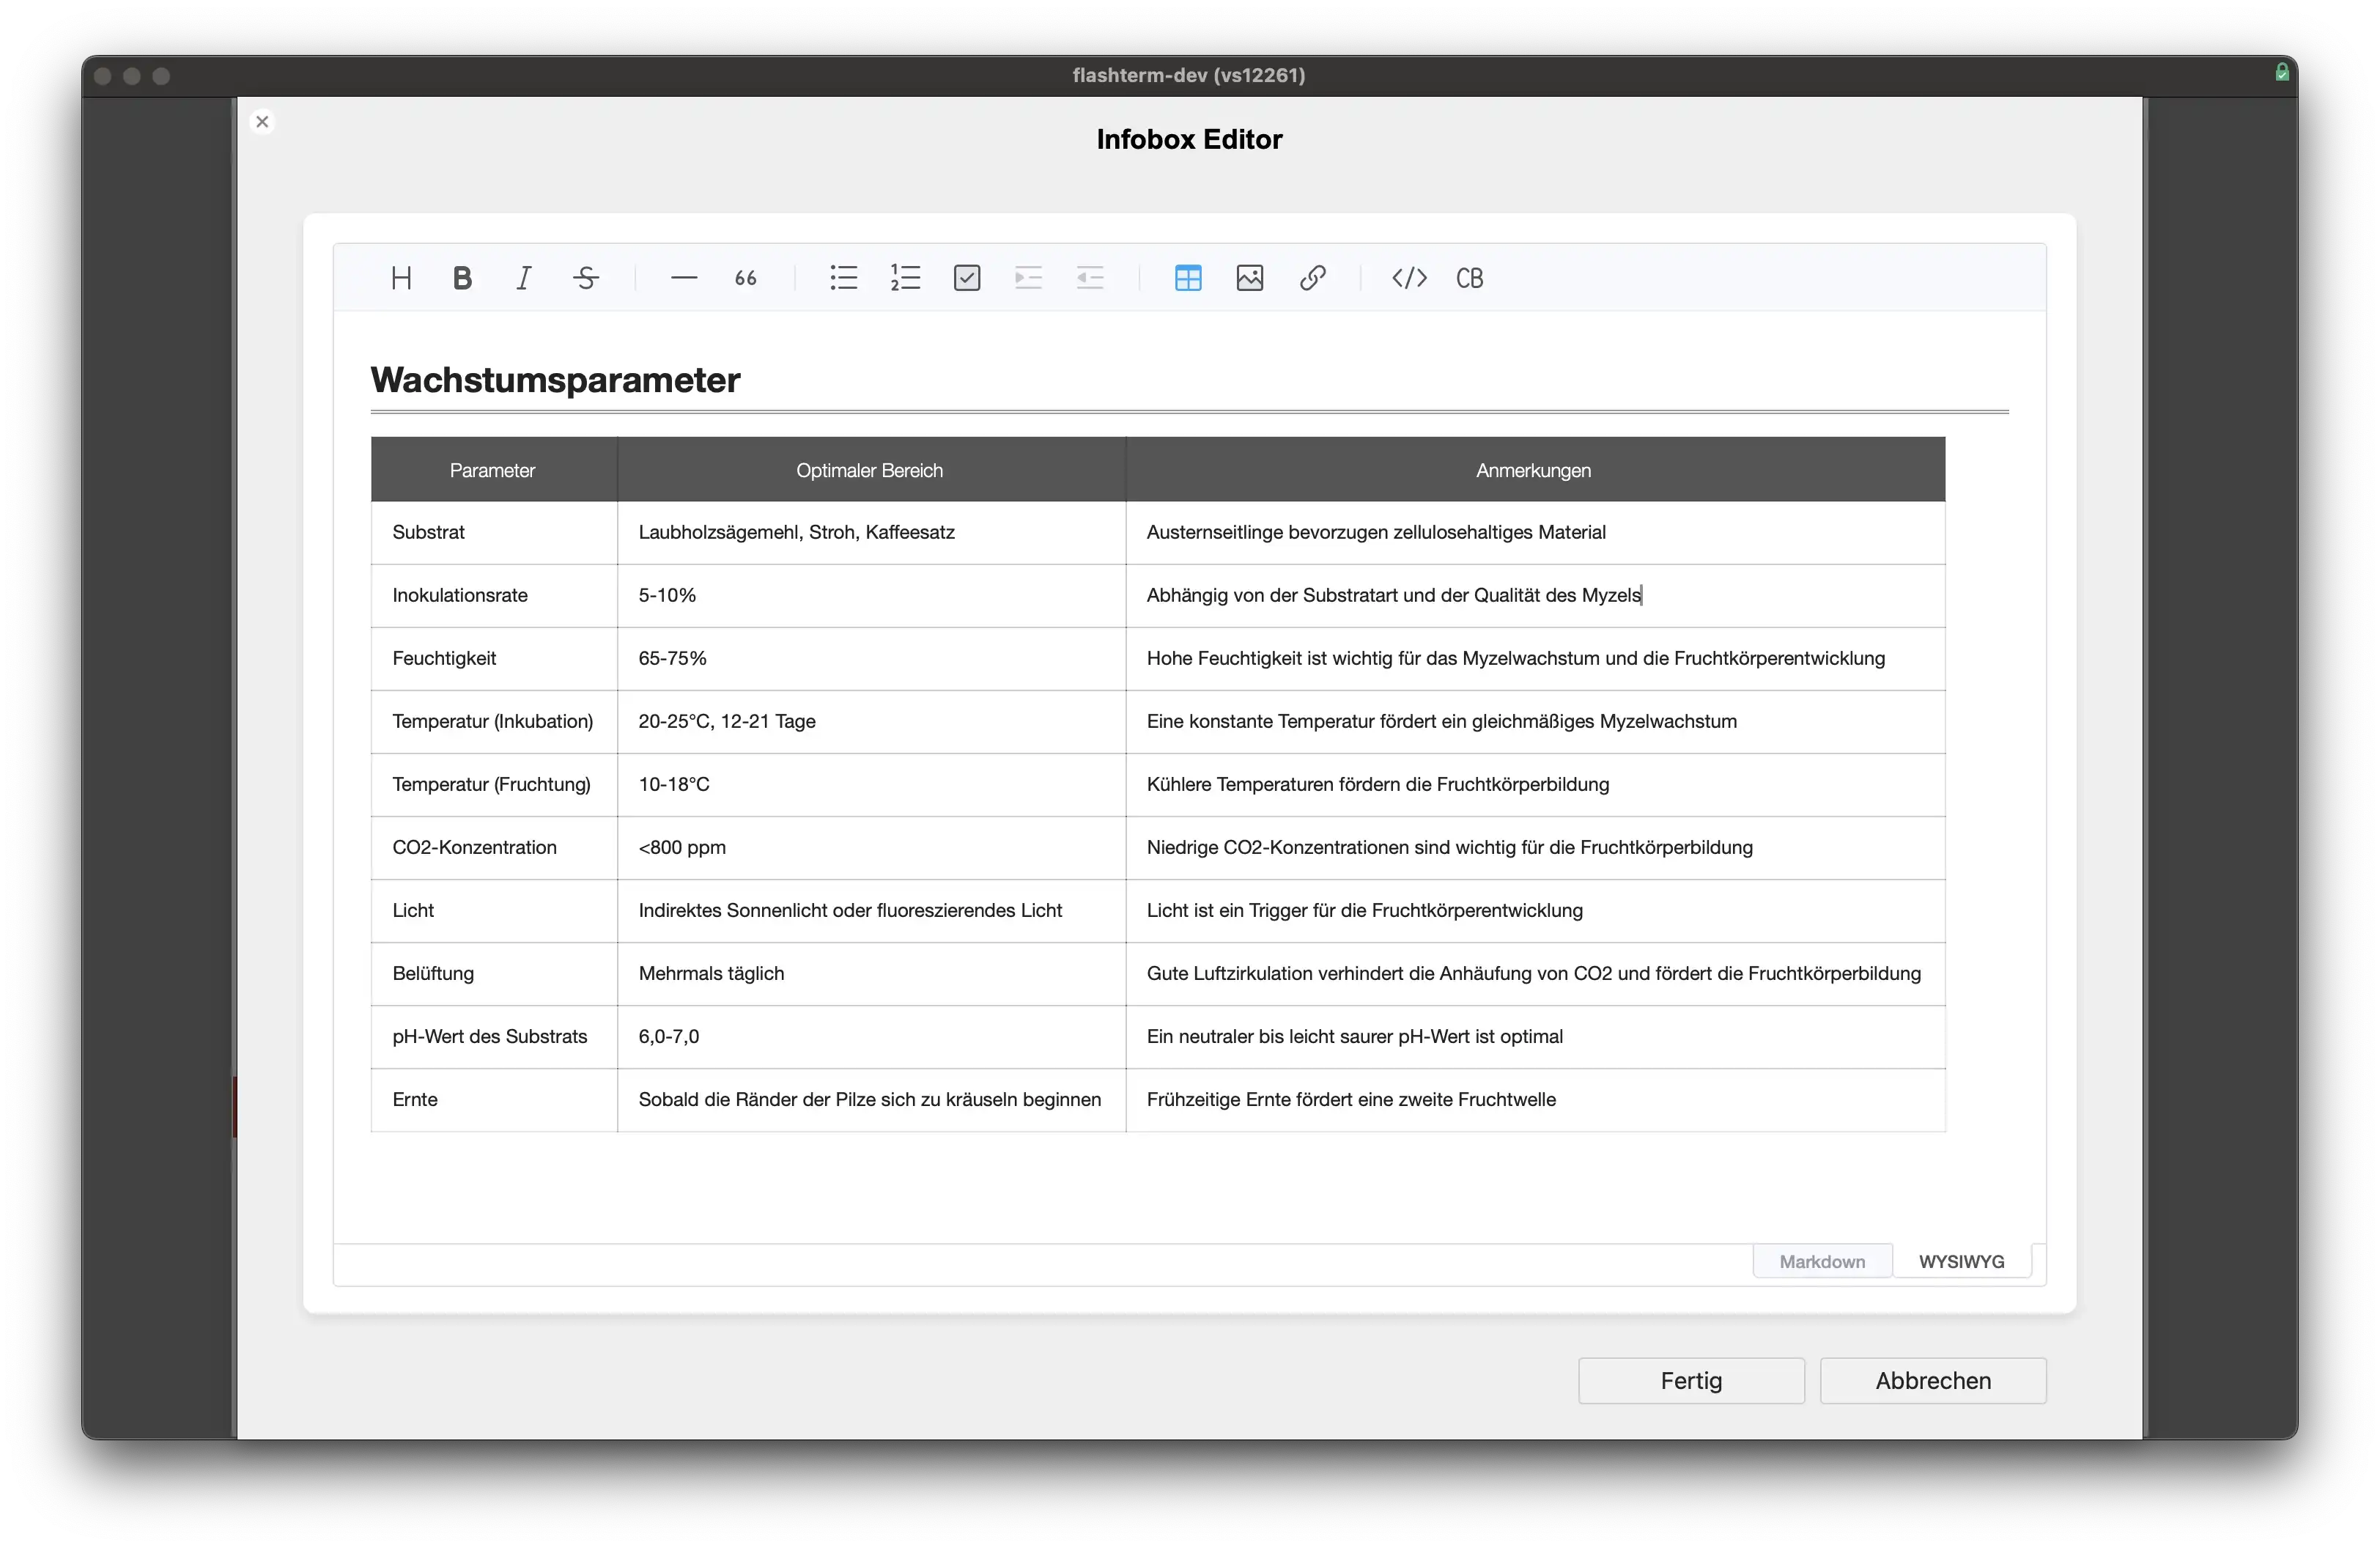Open the Heading style tool

[x=401, y=278]
